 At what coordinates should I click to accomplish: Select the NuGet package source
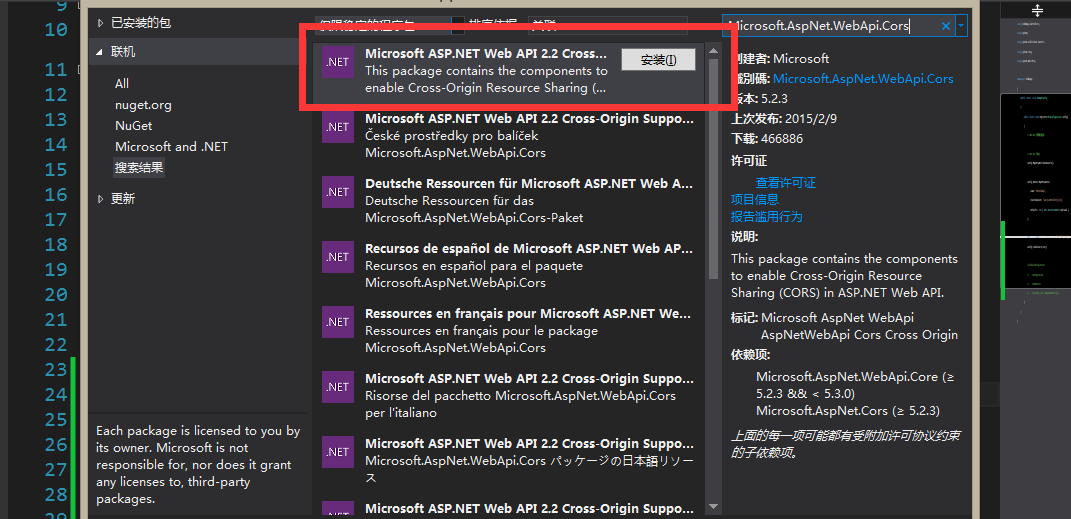point(134,126)
